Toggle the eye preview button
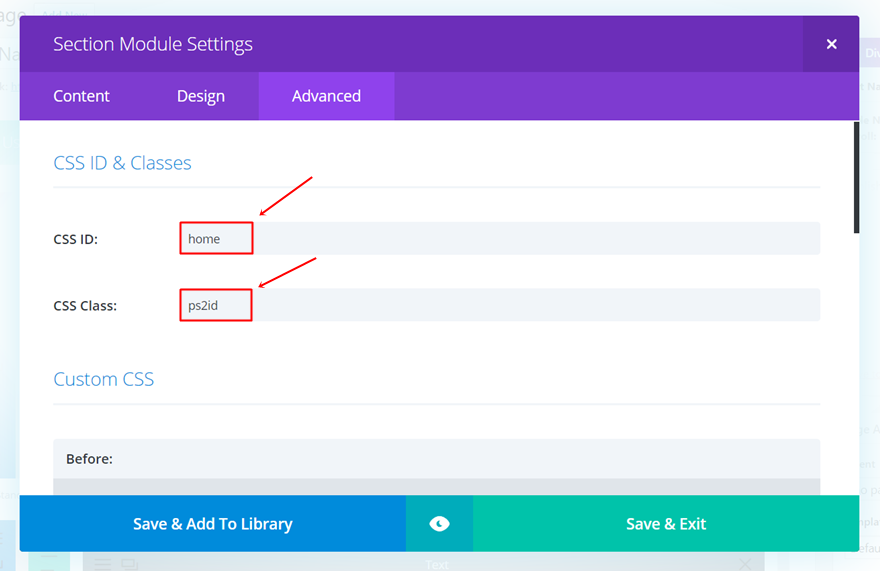 [439, 524]
